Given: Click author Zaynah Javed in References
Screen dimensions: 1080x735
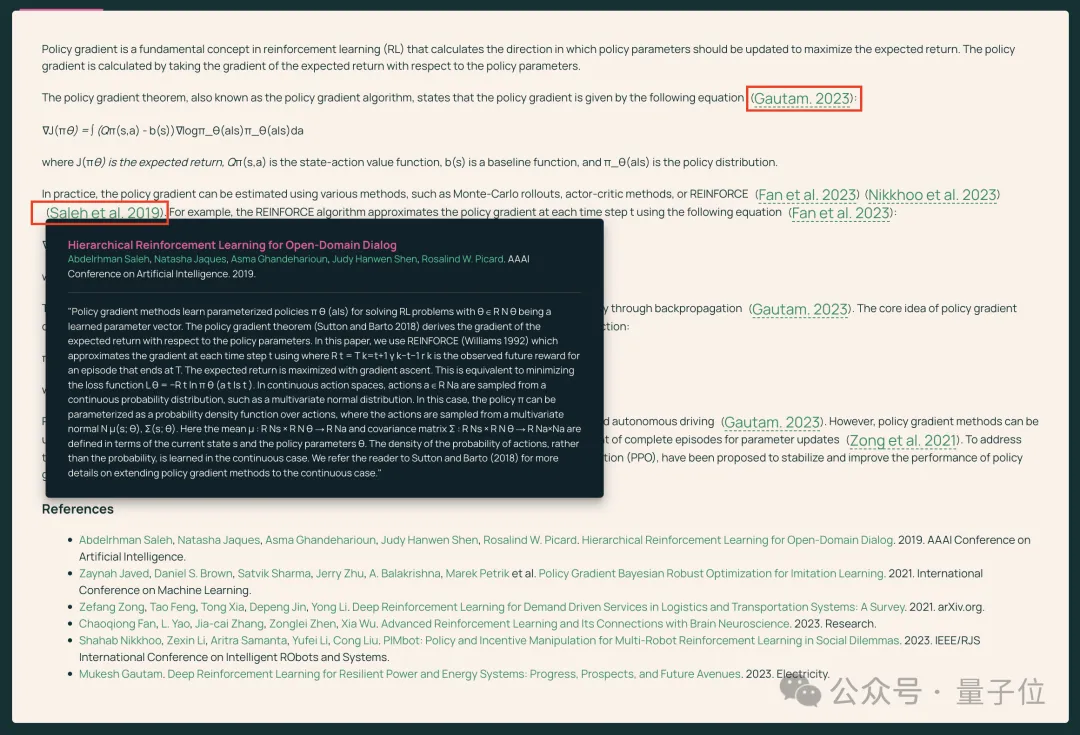Looking at the screenshot, I should click(x=113, y=574).
